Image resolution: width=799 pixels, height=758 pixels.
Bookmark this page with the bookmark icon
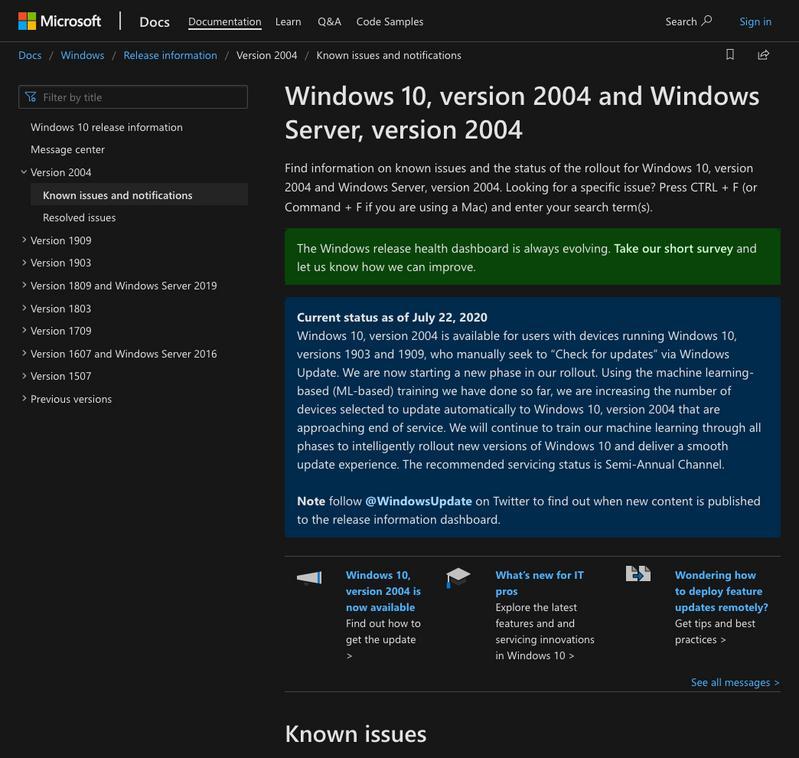(x=730, y=55)
